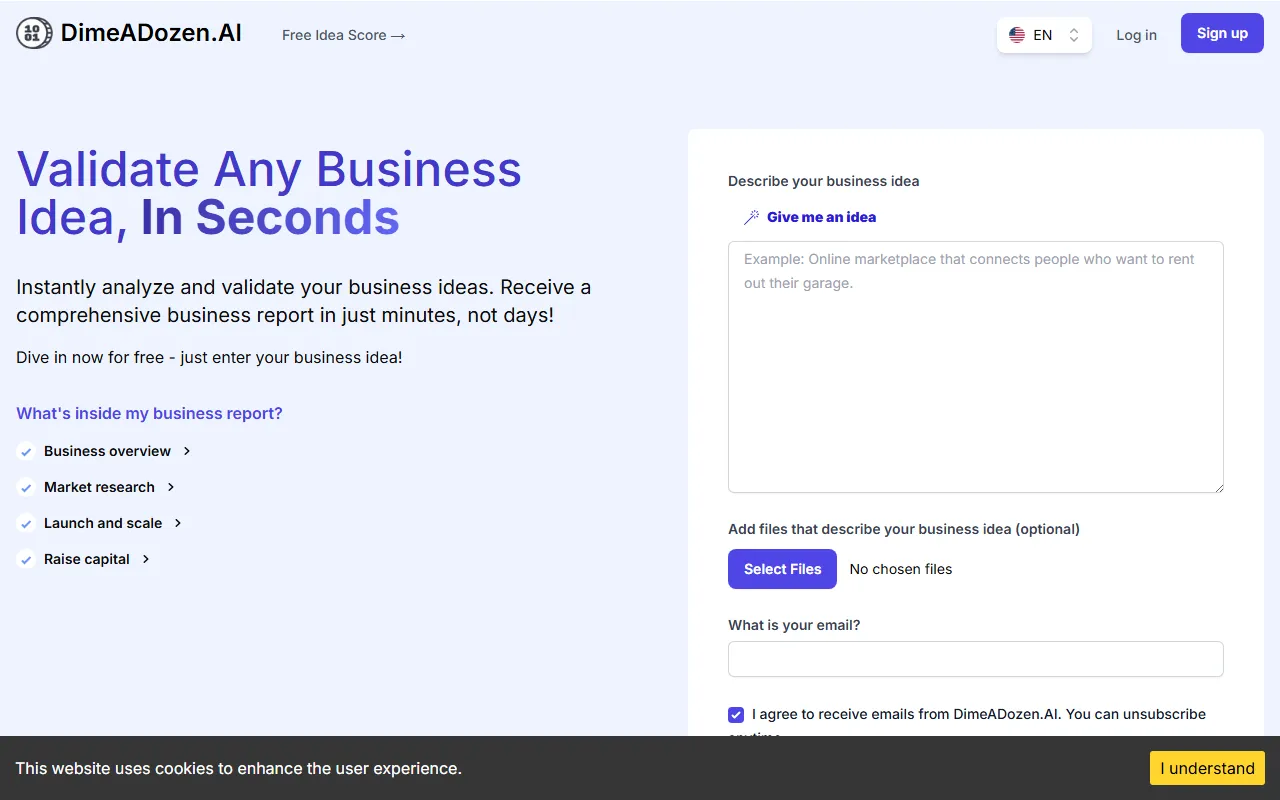Expand the Market research chevron
Screen dimensions: 1280x800
pos(171,487)
